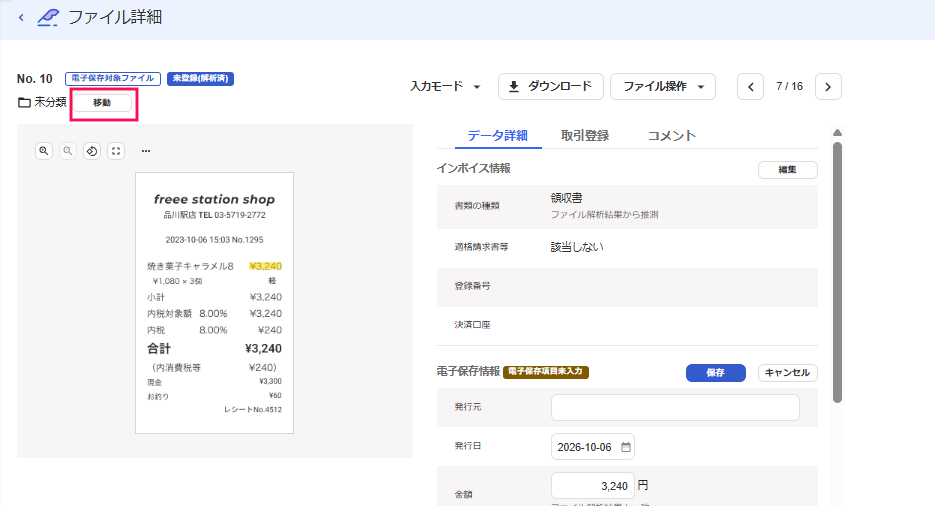The height and width of the screenshot is (506, 935).
Task: Click the receipt image thumbnail
Action: pos(215,303)
